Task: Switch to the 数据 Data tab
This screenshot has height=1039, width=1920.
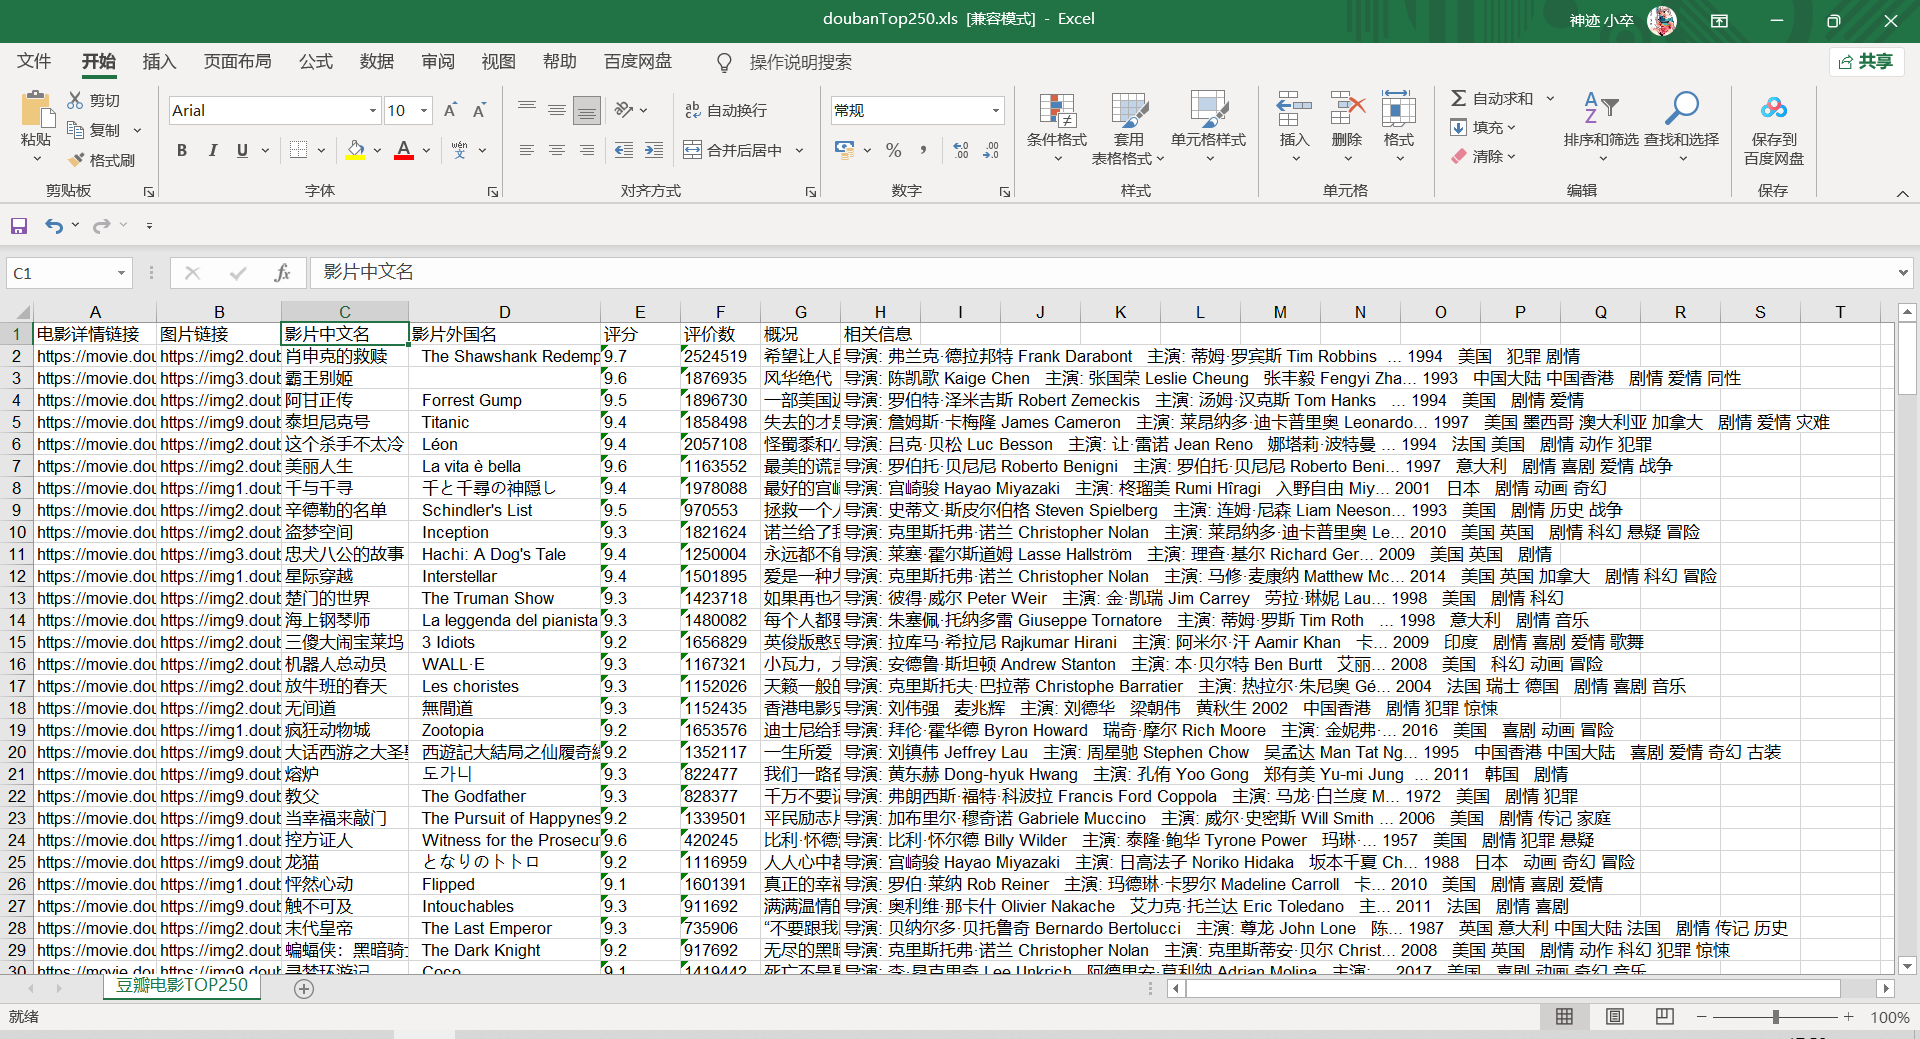Action: coord(376,61)
